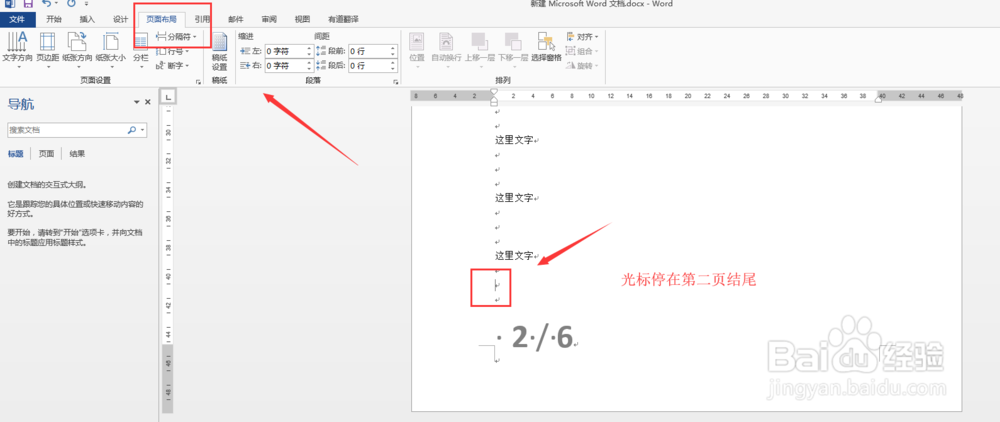Open the 行号 line numbers dropdown
Screen dimensions: 1000x422
tap(173, 51)
